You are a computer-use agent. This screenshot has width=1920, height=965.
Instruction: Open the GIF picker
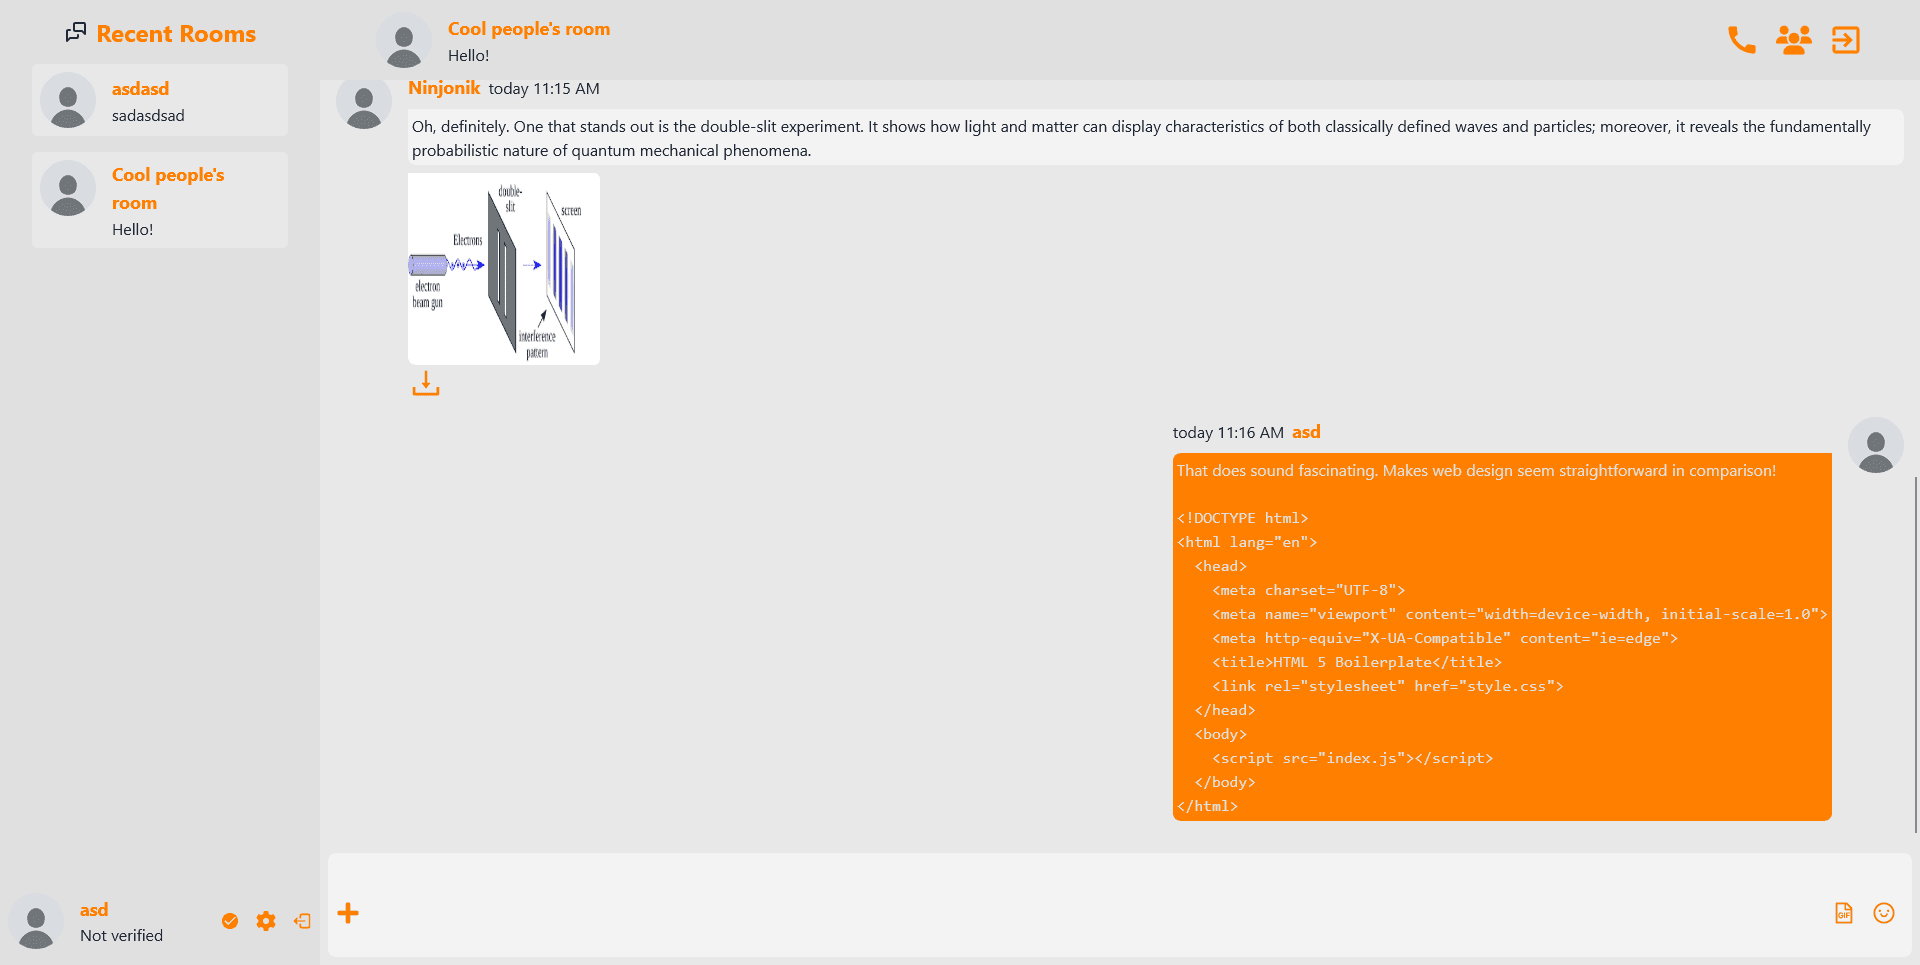[x=1843, y=913]
